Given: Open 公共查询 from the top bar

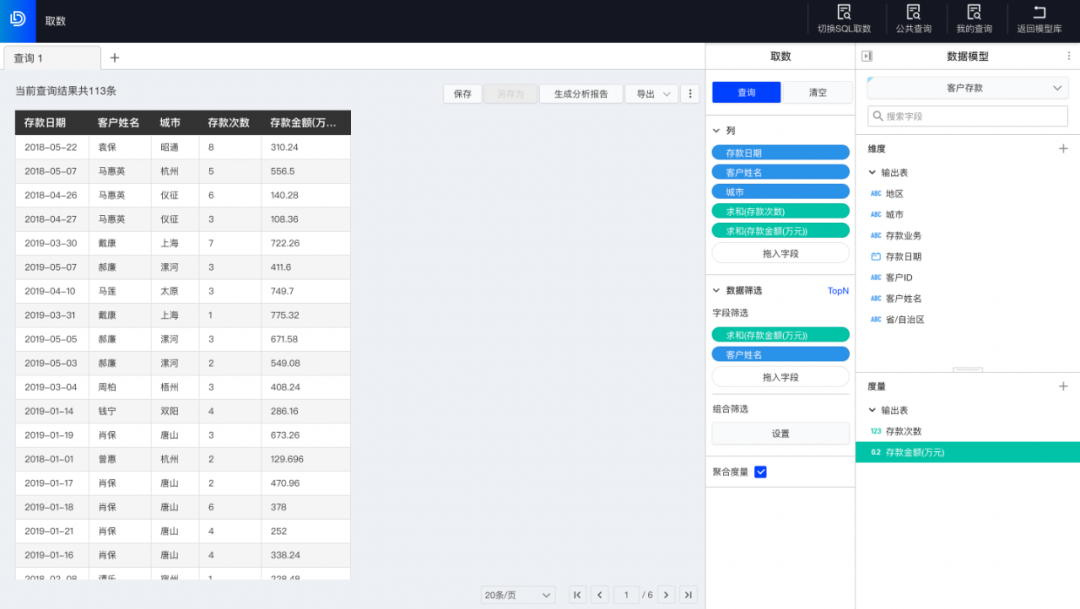Looking at the screenshot, I should (913, 13).
